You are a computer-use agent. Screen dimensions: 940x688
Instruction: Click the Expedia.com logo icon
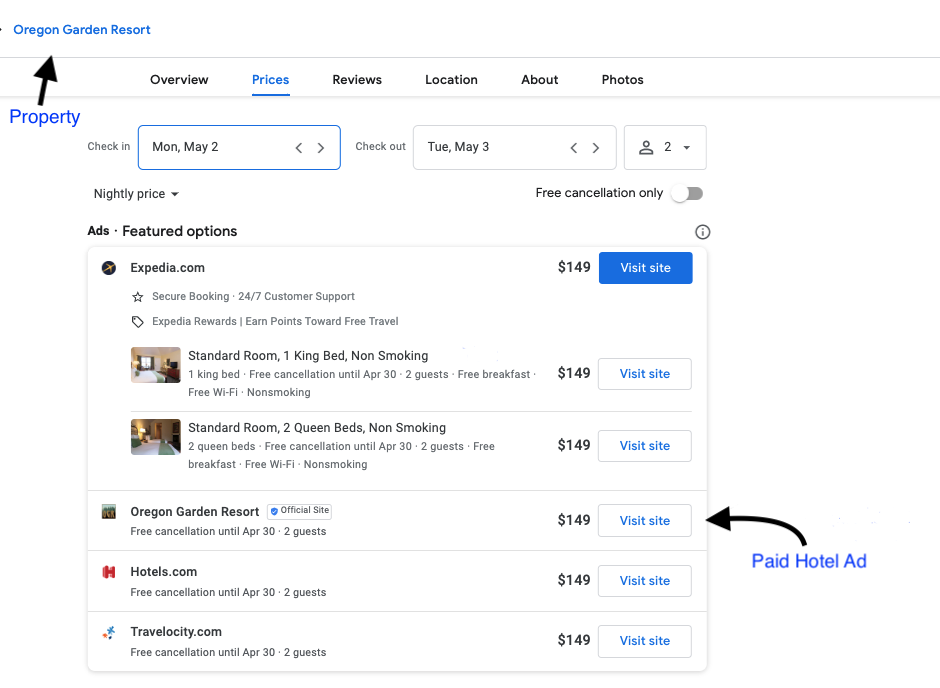(109, 268)
